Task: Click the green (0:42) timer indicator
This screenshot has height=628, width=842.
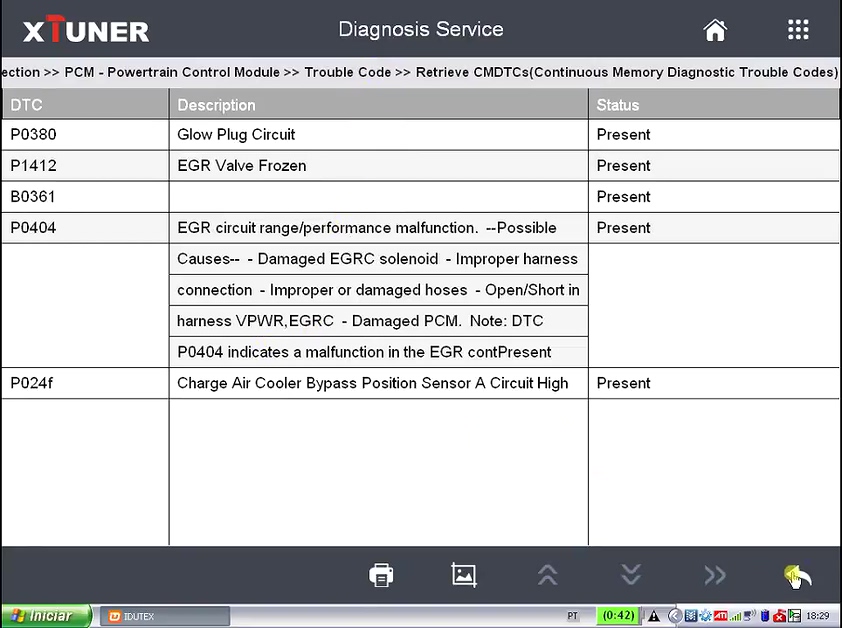Action: coord(618,615)
